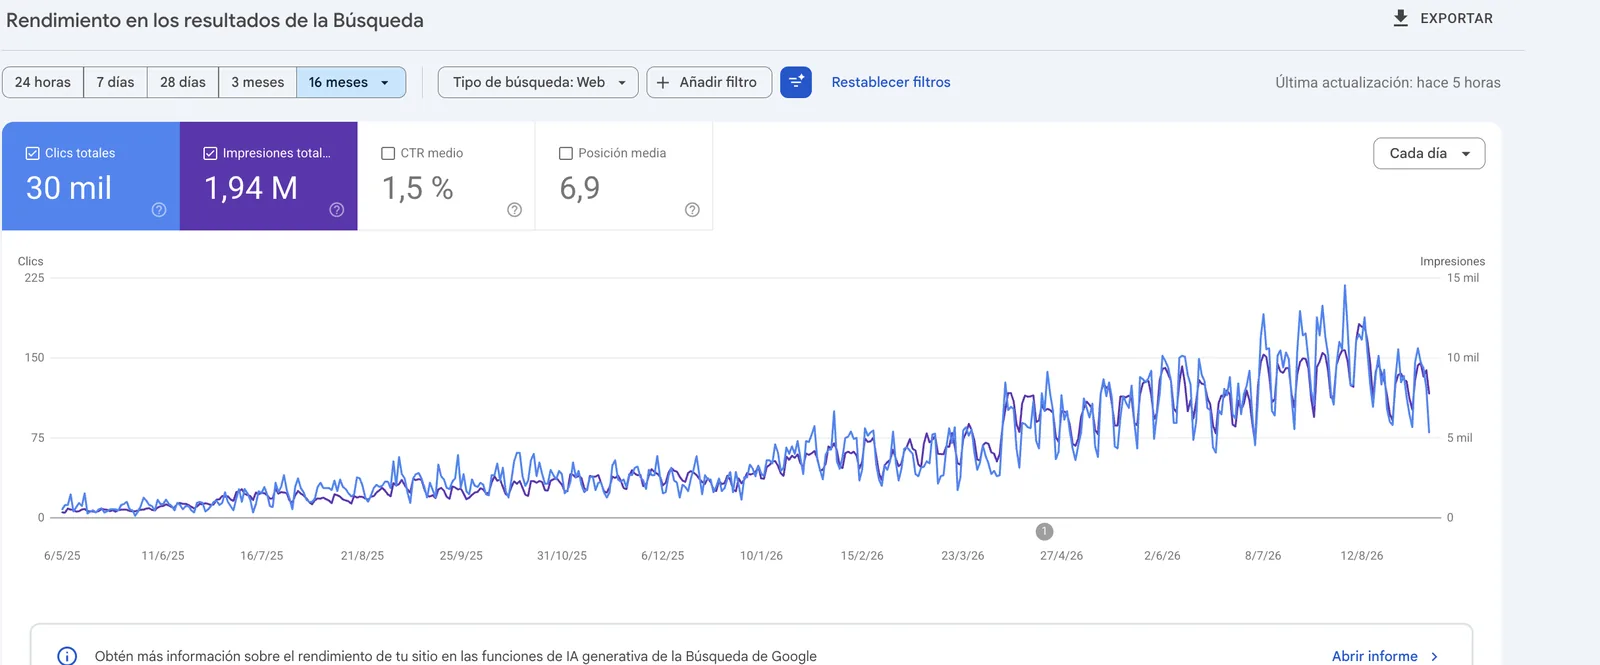Click the export download icon
The image size is (1600, 665).
[1401, 18]
